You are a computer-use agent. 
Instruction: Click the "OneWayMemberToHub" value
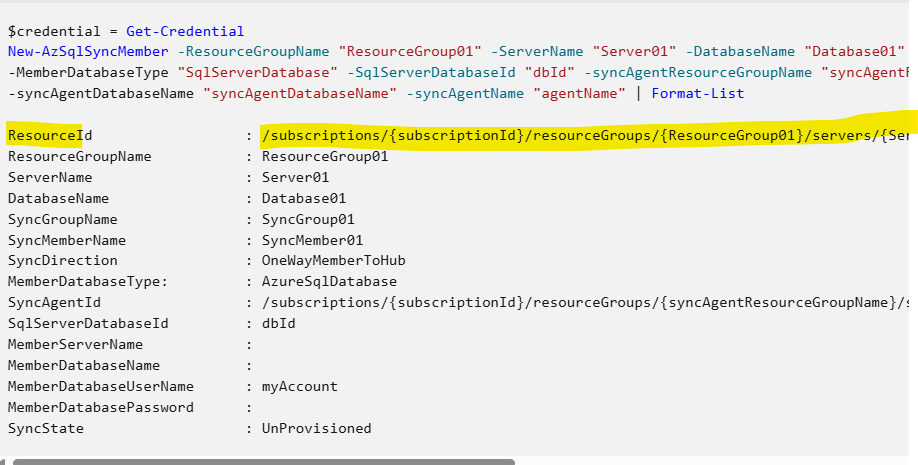tap(334, 261)
